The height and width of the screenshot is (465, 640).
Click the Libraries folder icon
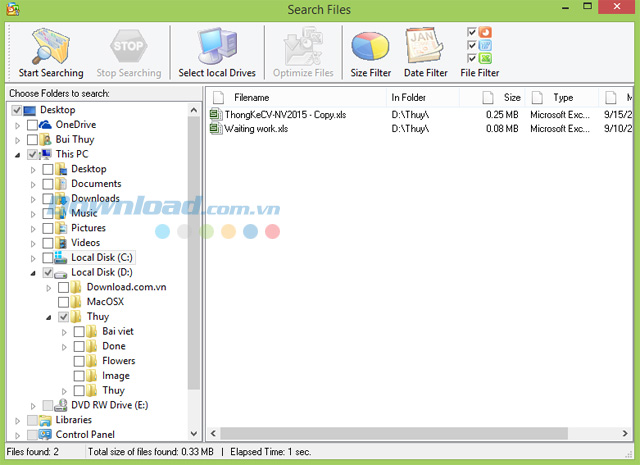point(45,421)
